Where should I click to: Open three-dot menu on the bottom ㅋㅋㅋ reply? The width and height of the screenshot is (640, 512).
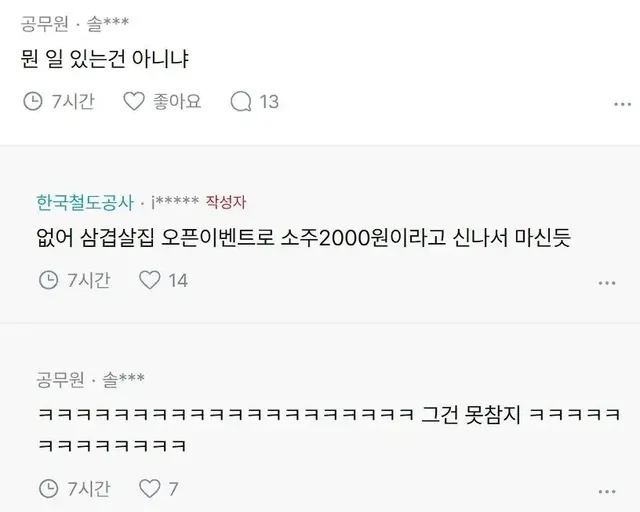point(607,492)
